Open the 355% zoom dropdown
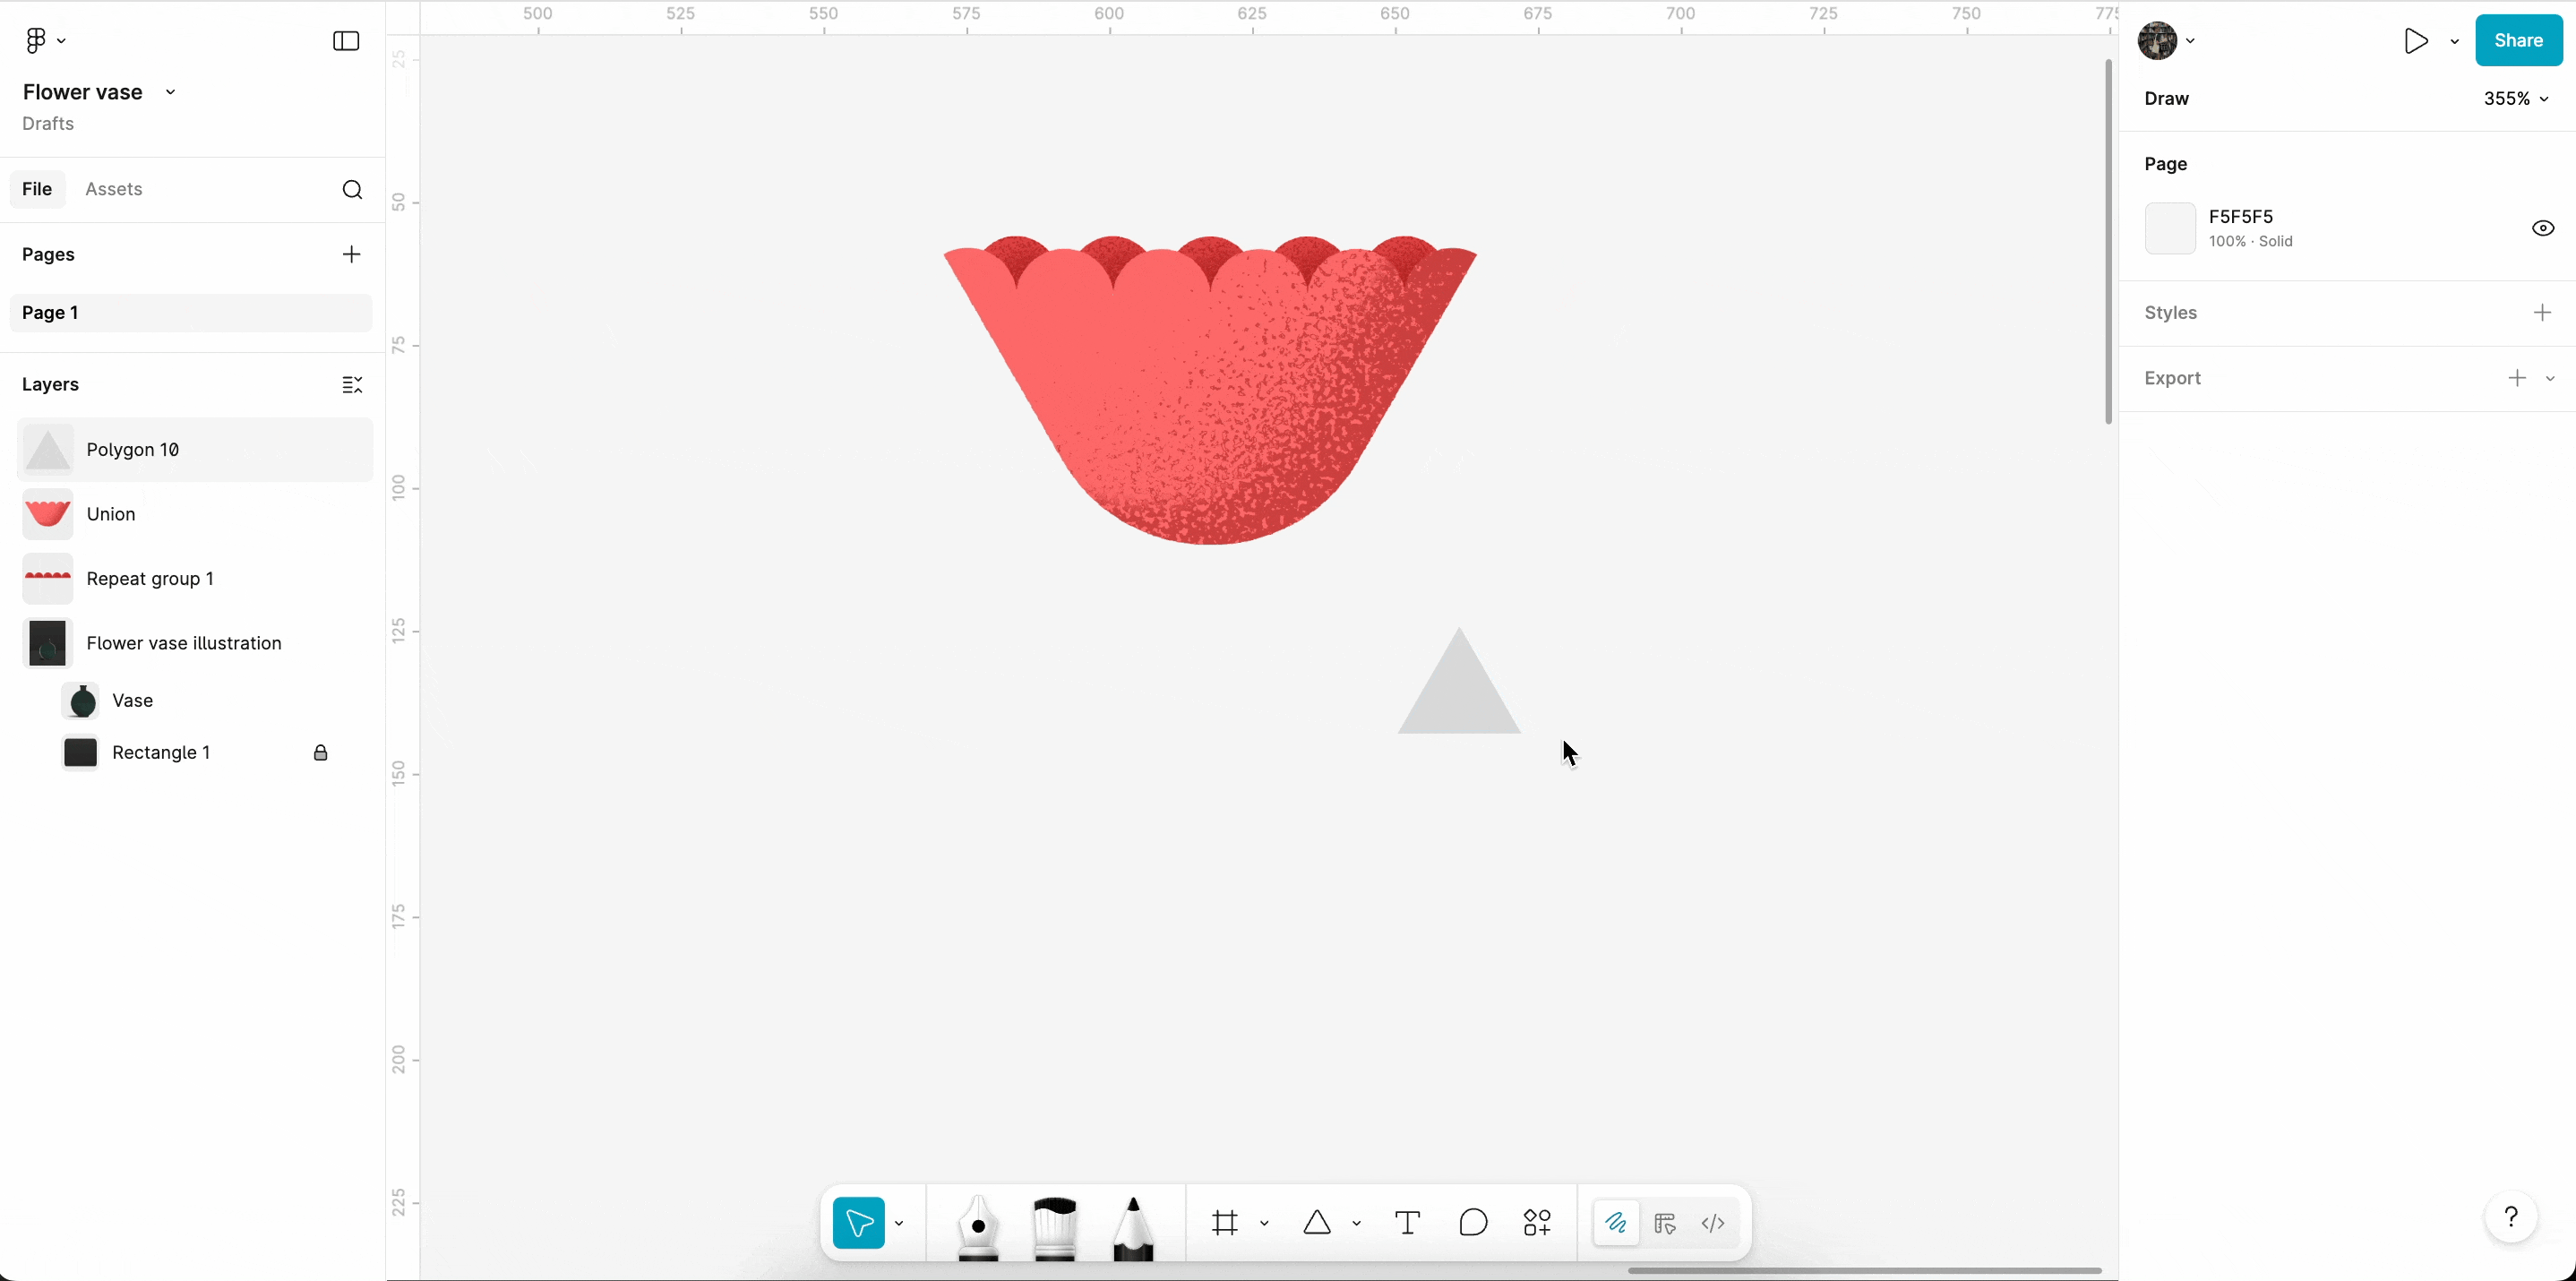 pos(2515,99)
